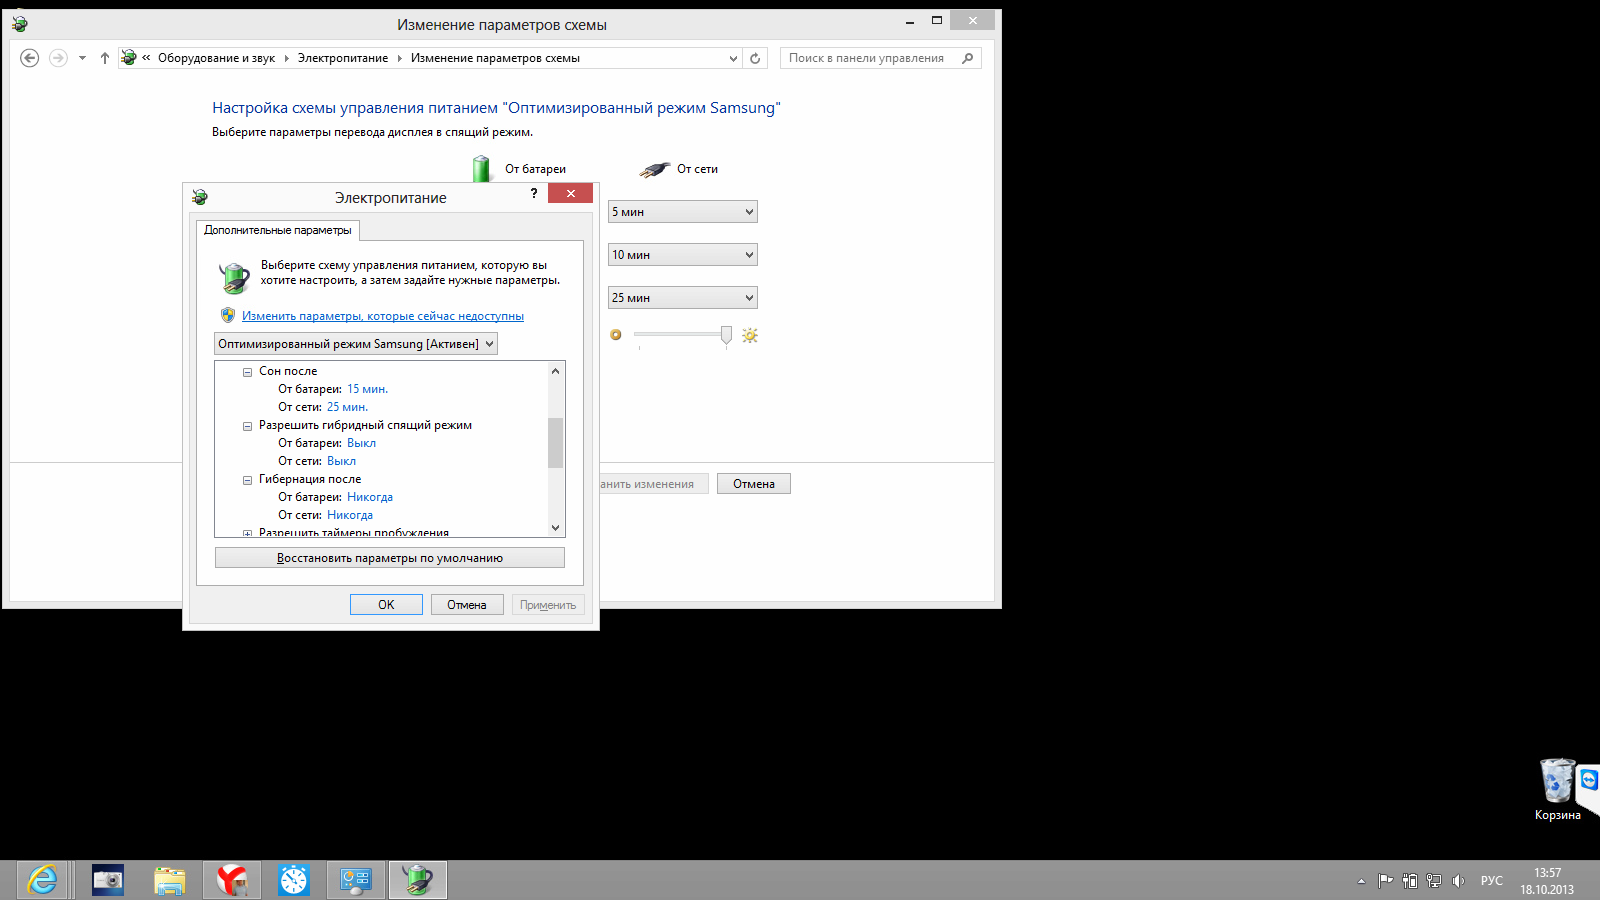Maximize the Изменение параметров схемы window
The image size is (1600, 900).
[x=937, y=21]
